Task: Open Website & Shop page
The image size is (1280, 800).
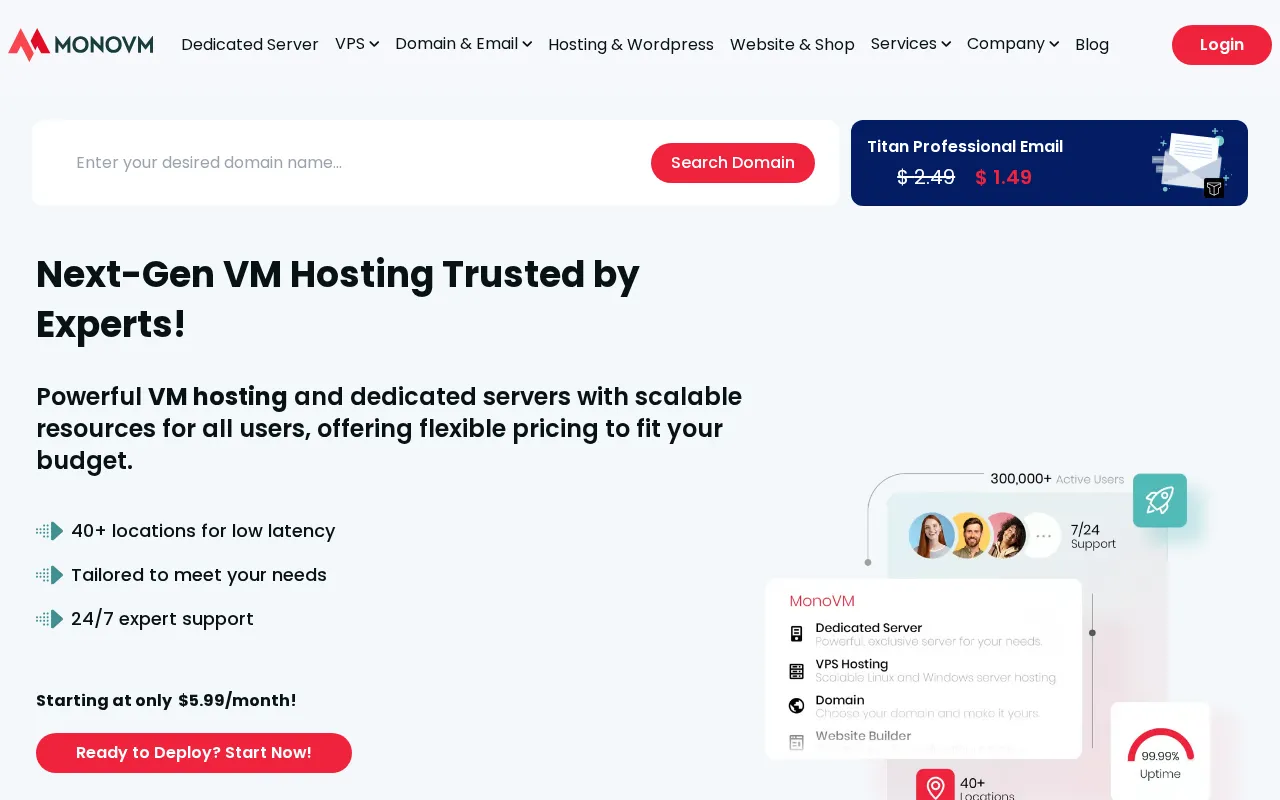Action: tap(792, 45)
